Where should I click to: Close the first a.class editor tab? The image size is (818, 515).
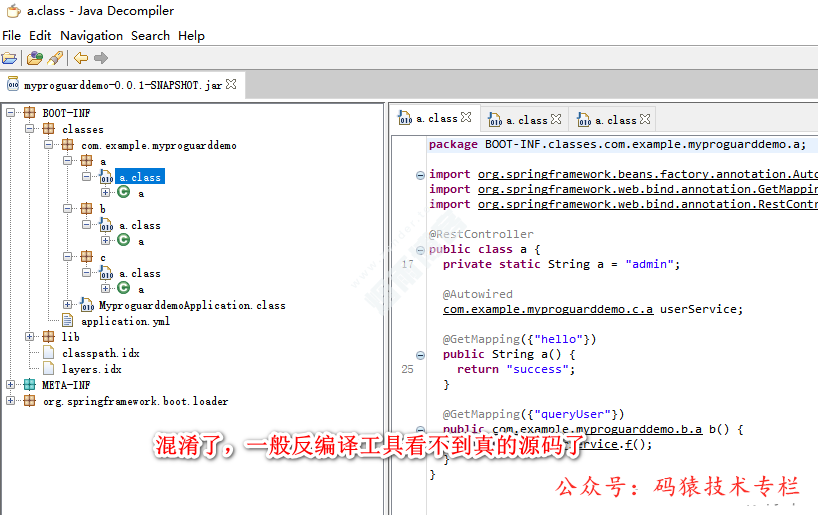click(467, 119)
